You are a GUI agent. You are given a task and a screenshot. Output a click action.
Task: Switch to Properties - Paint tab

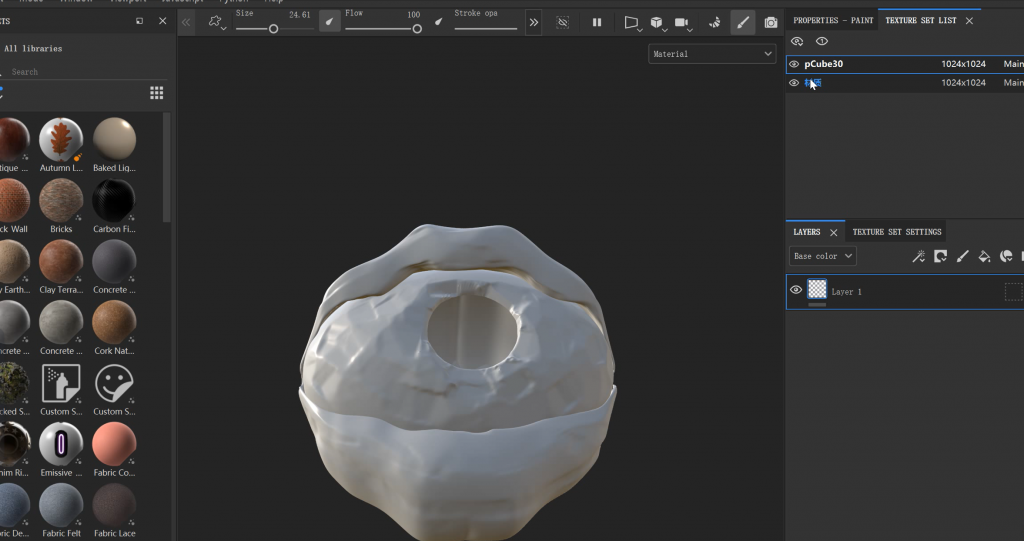coord(833,20)
